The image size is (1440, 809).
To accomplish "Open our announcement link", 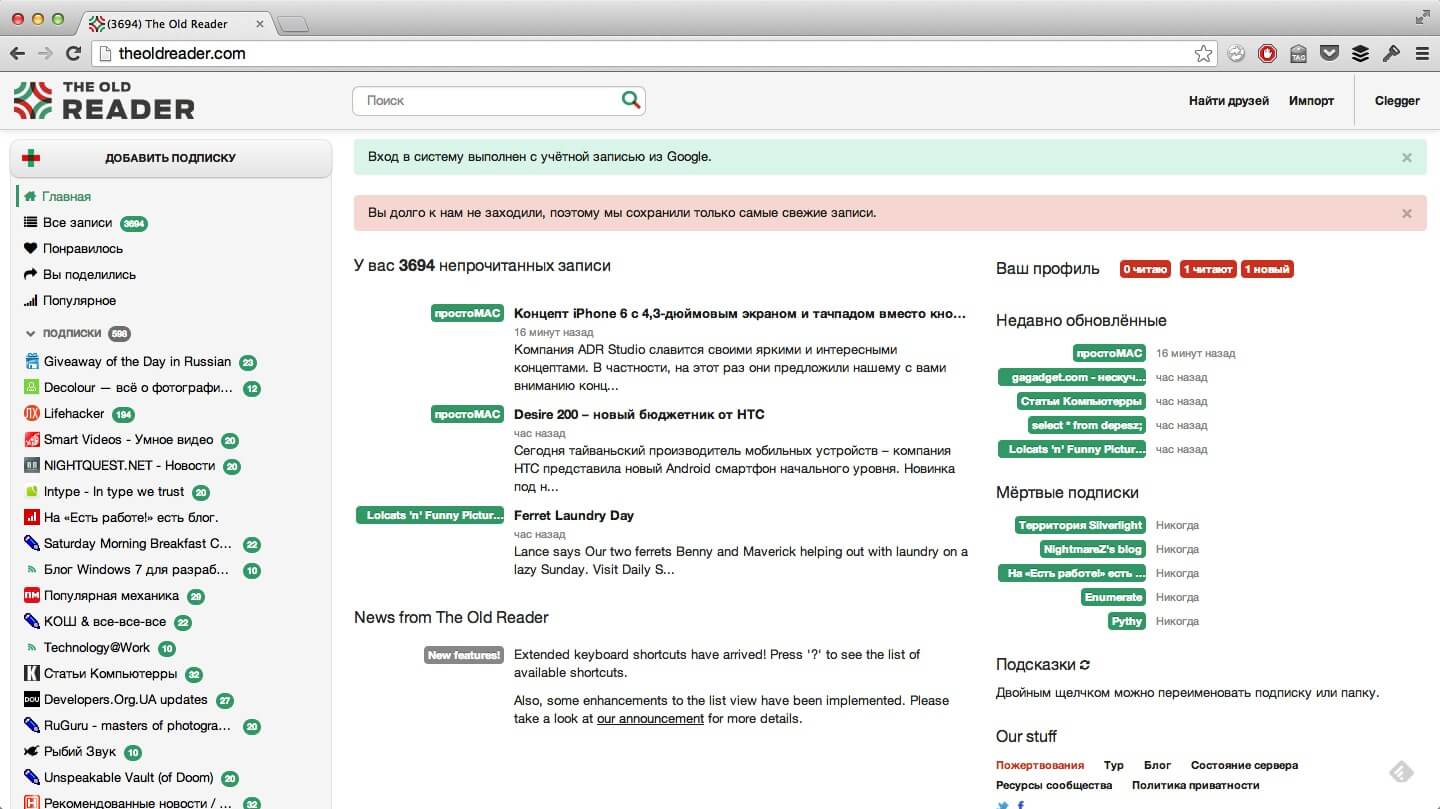I will click(650, 718).
